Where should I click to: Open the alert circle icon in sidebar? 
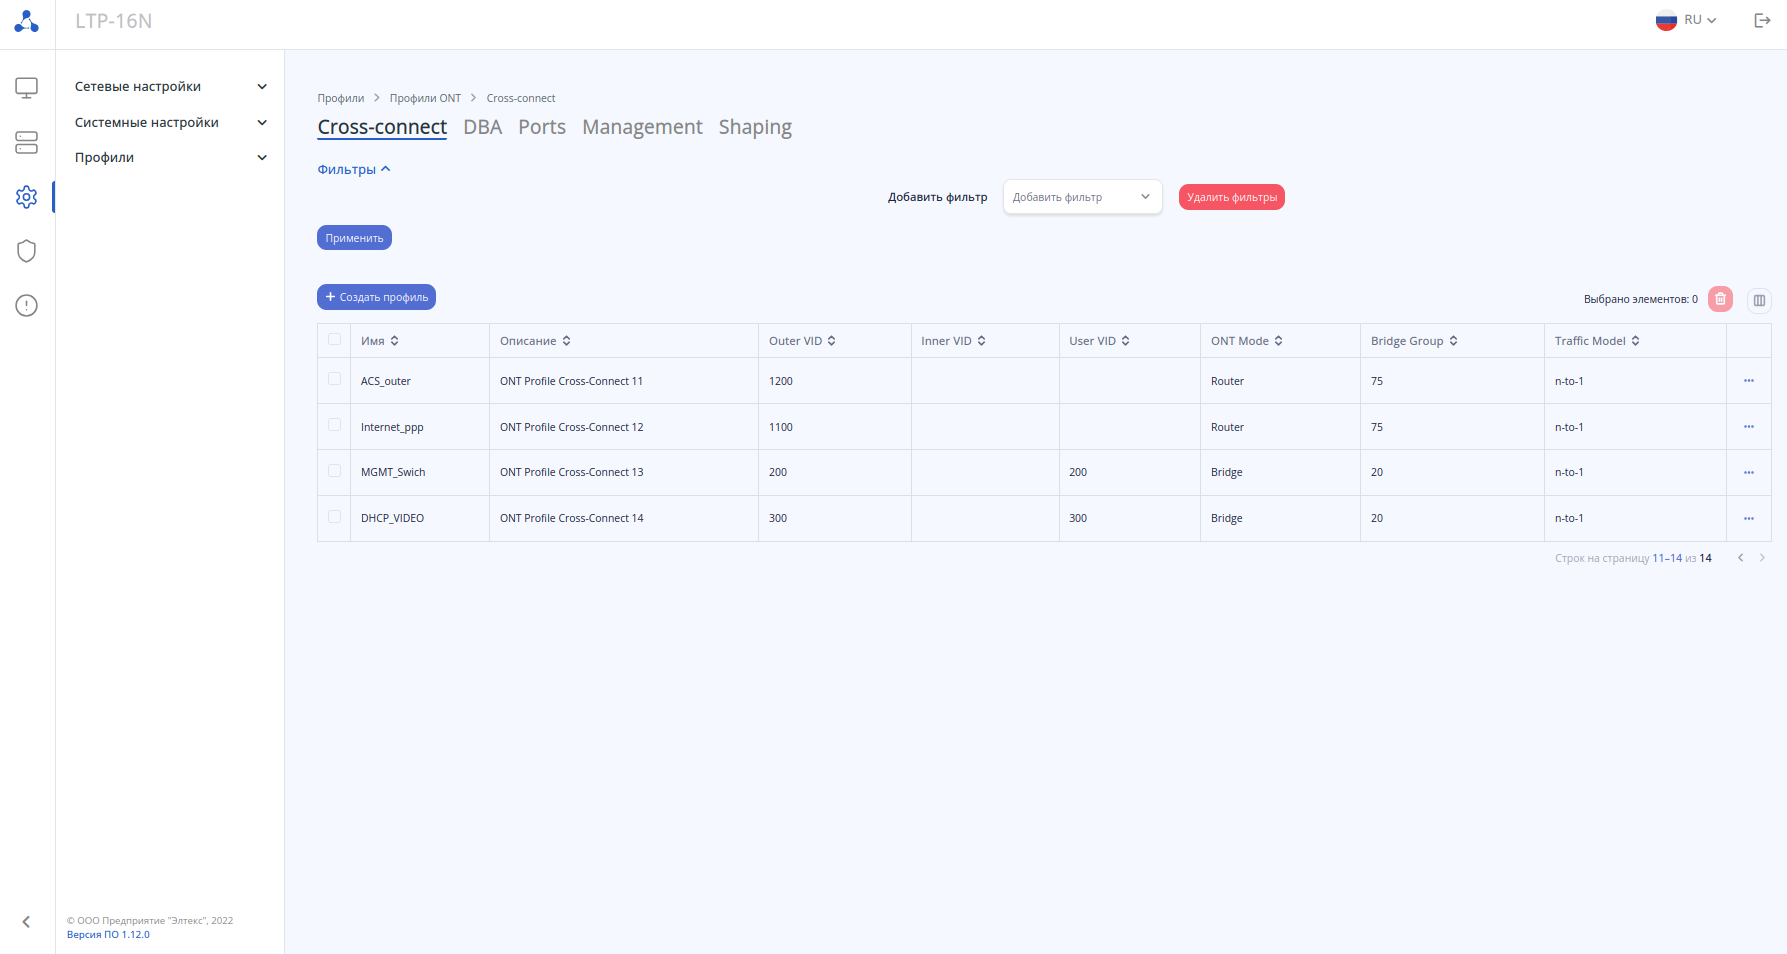(x=27, y=306)
